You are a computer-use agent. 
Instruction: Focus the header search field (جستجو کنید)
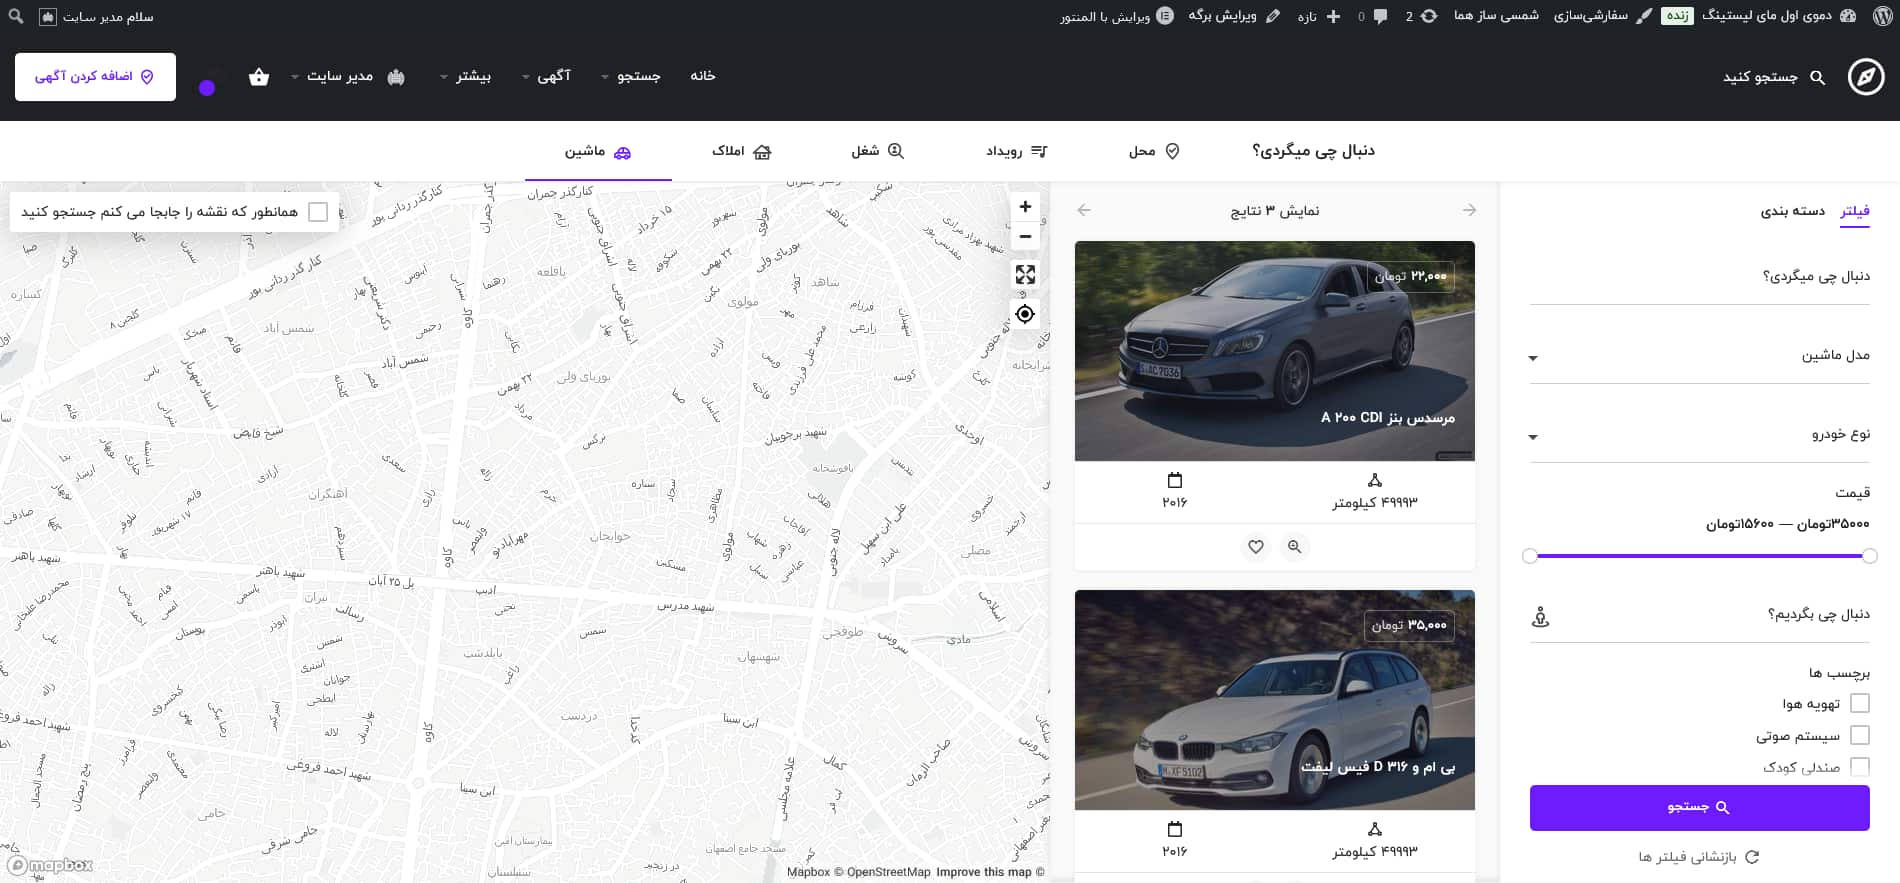(1773, 77)
